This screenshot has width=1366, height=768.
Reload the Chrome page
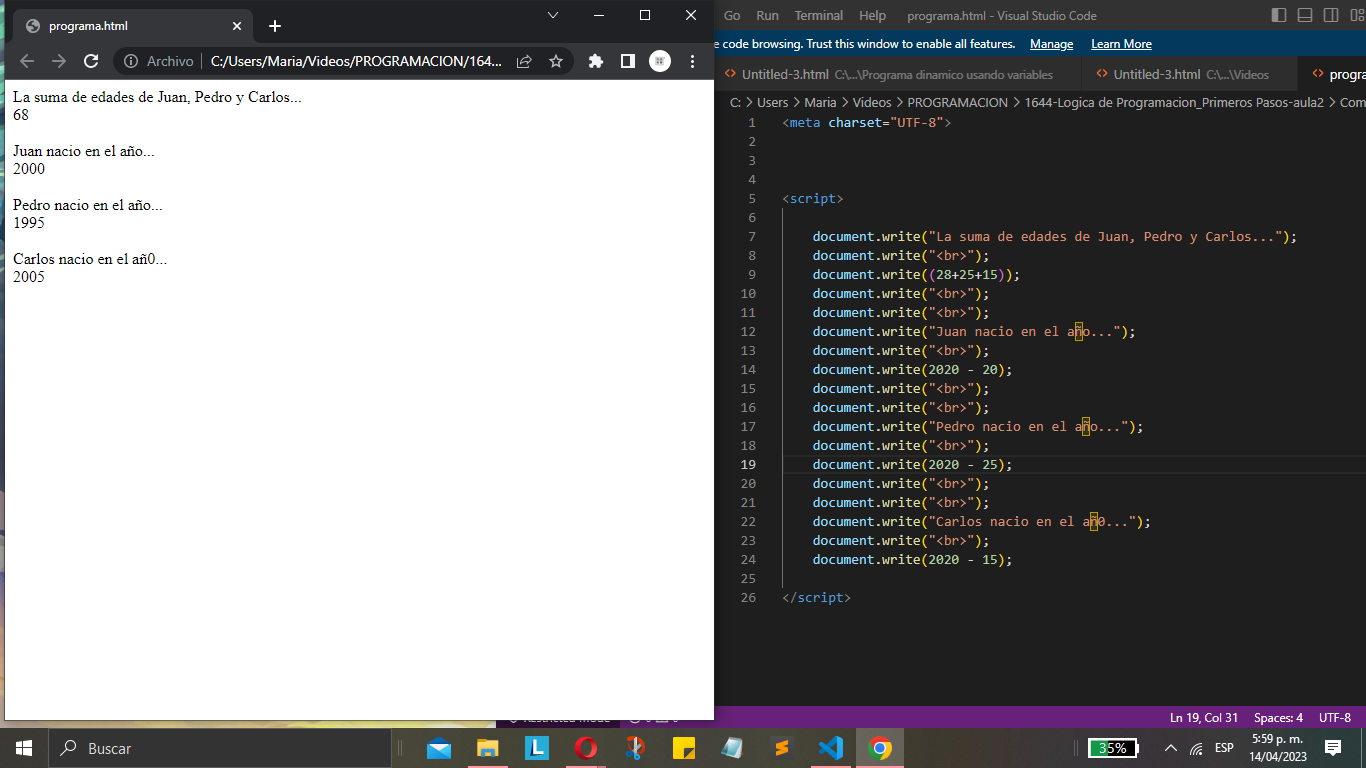pyautogui.click(x=91, y=61)
